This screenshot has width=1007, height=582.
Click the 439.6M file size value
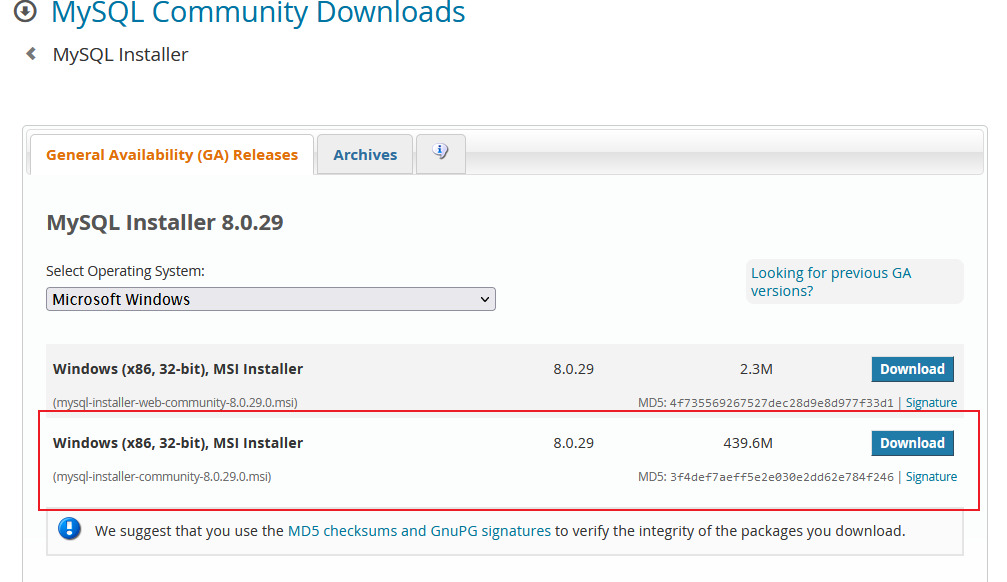pos(748,443)
